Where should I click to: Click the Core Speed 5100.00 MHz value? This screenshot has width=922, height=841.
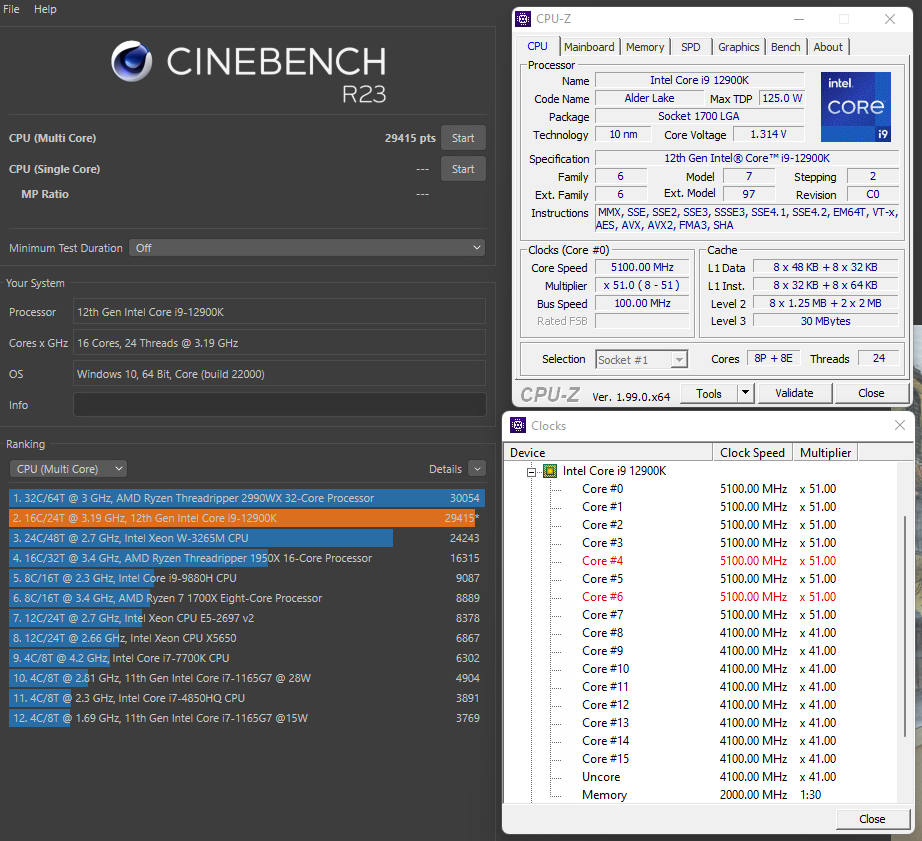coord(642,268)
